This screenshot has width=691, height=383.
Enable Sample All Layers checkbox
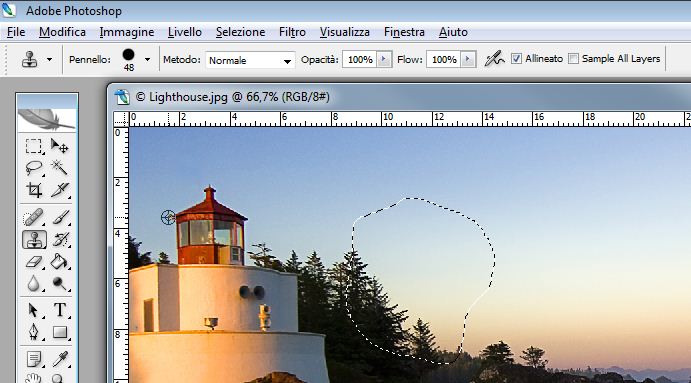click(573, 59)
